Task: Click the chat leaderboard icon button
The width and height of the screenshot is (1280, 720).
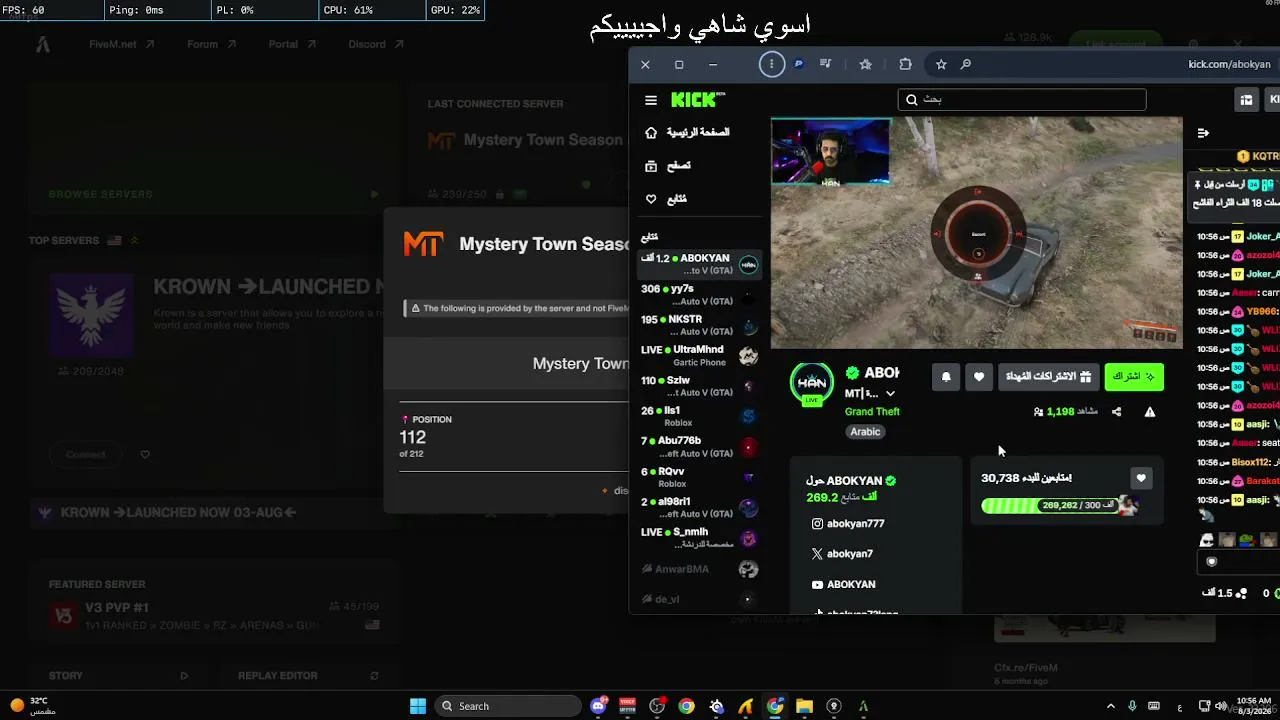Action: click(1246, 100)
